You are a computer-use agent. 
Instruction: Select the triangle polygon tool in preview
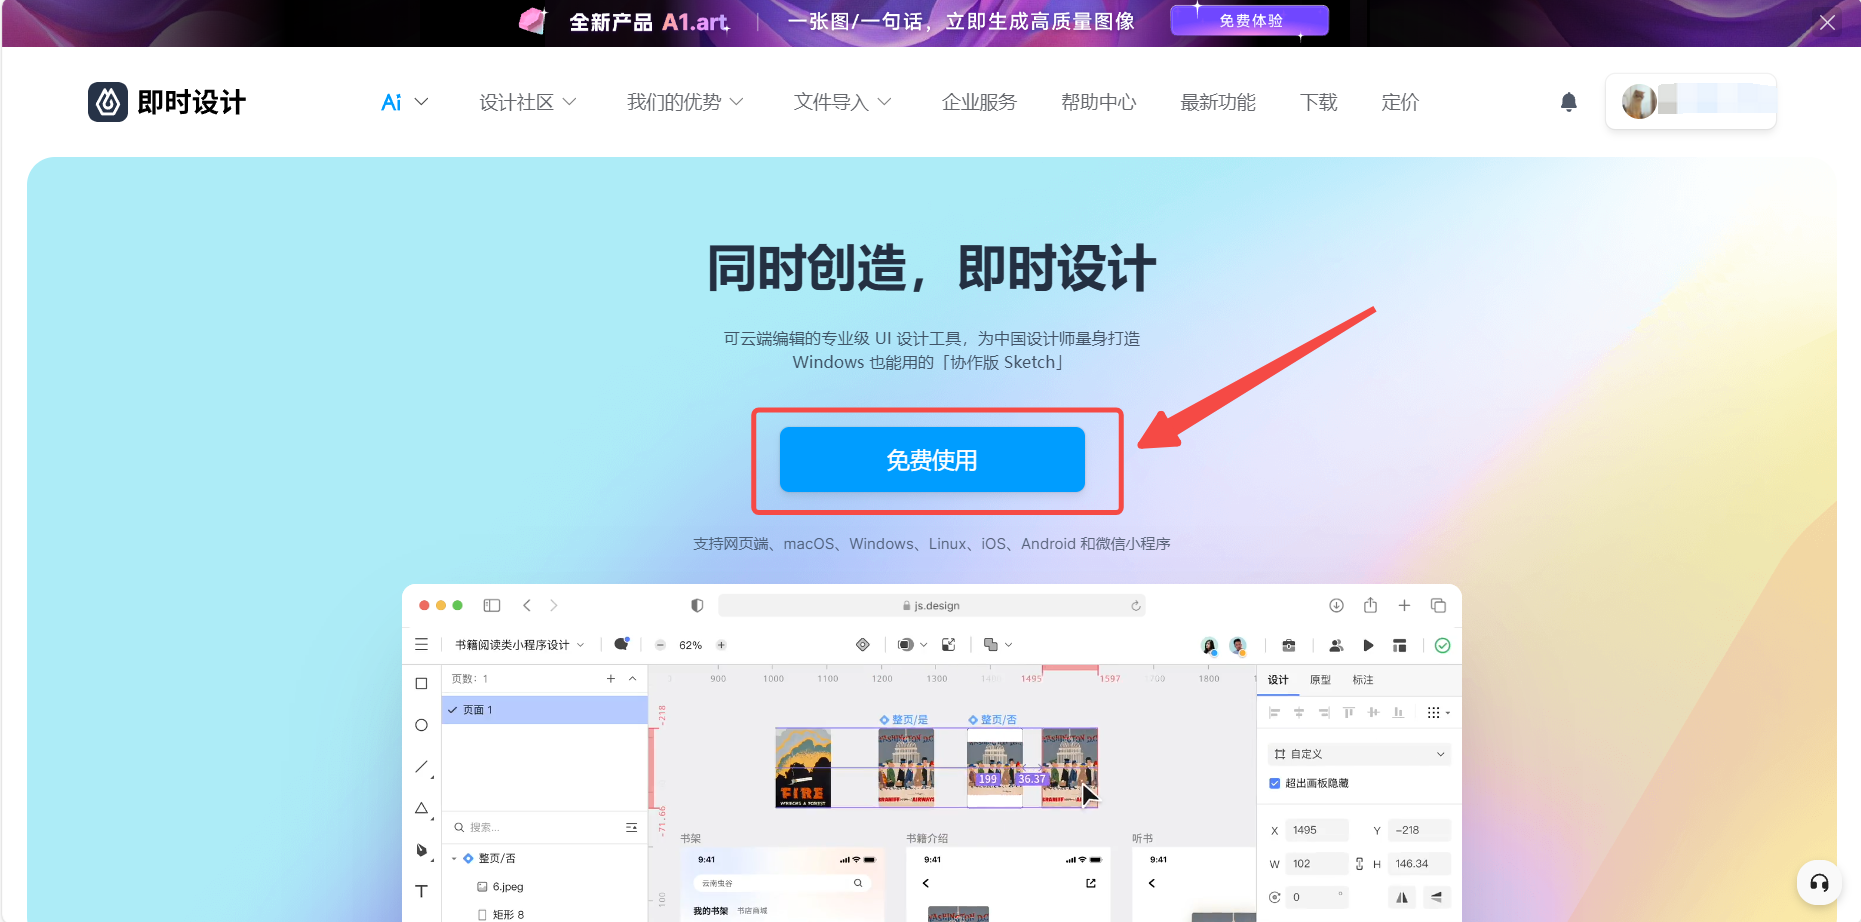click(422, 808)
